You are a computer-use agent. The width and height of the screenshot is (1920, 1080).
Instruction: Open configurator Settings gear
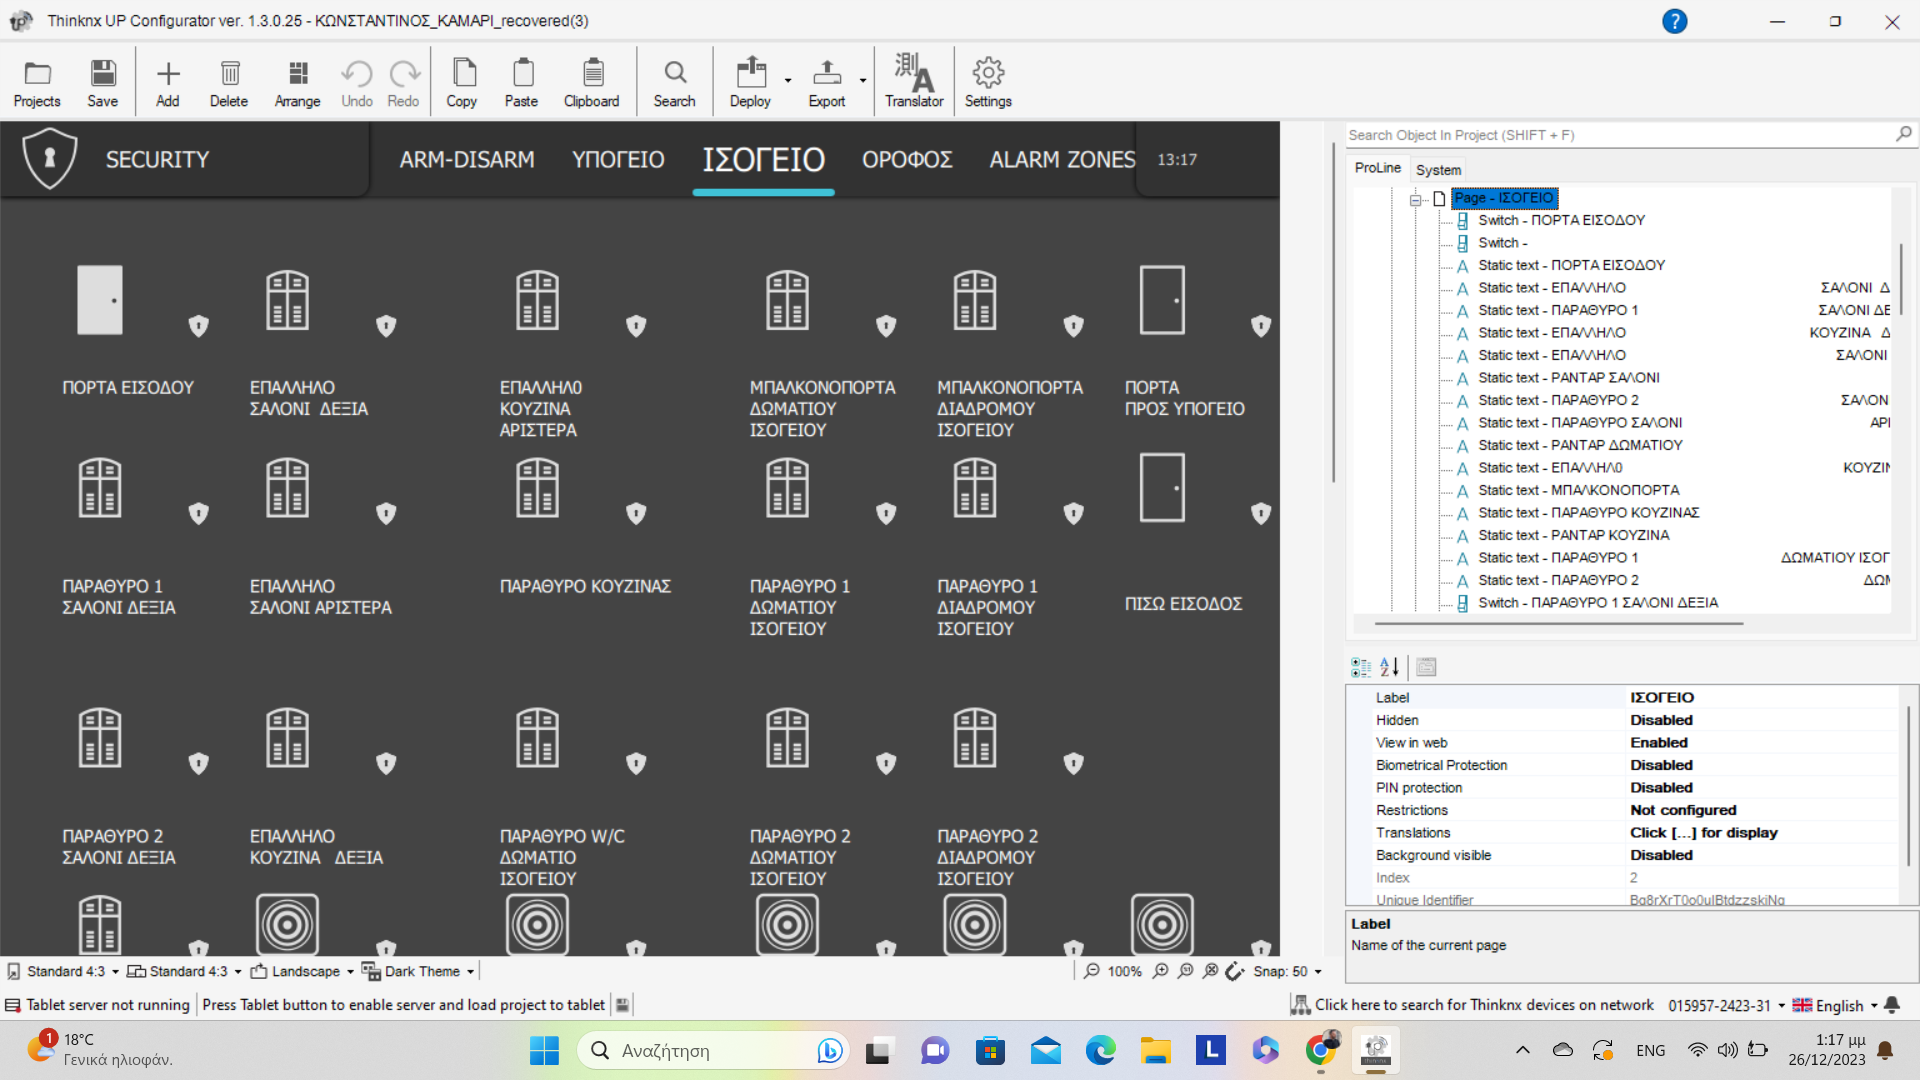coord(988,83)
